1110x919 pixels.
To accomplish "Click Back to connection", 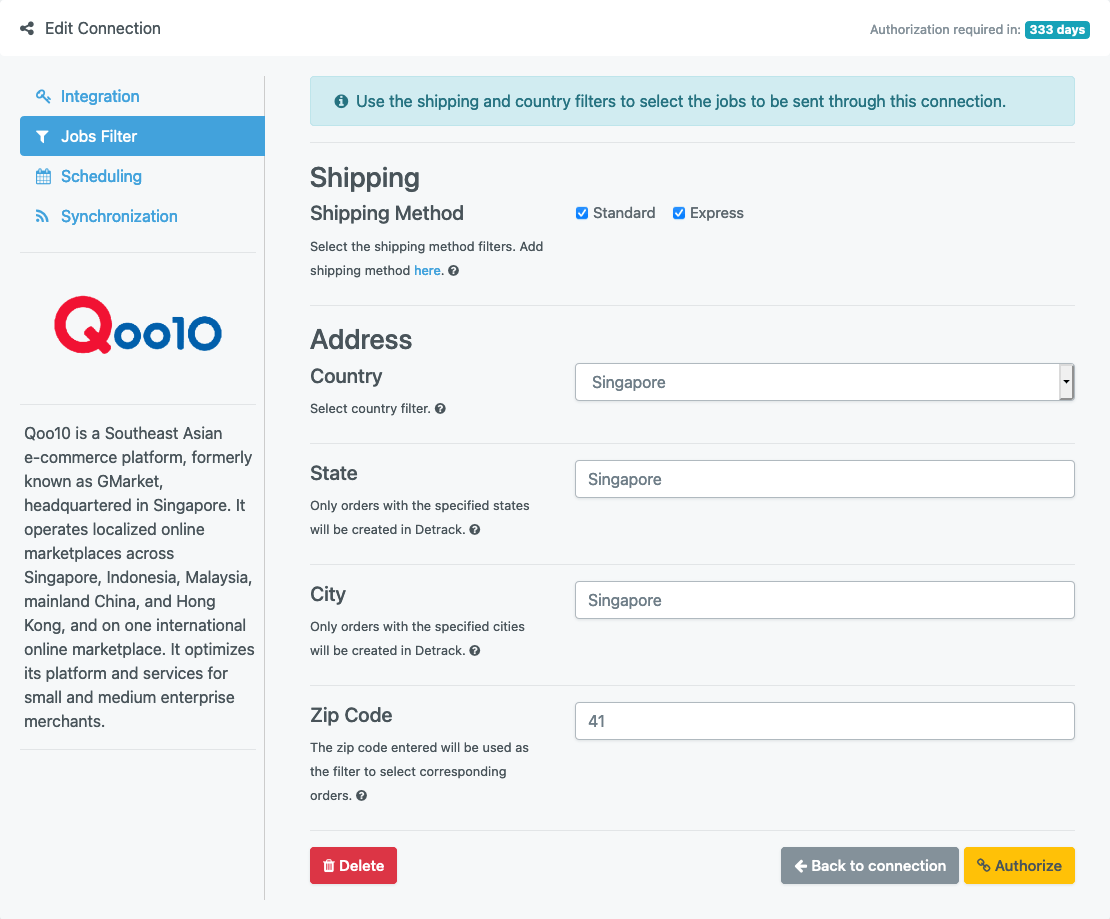I will tap(868, 865).
